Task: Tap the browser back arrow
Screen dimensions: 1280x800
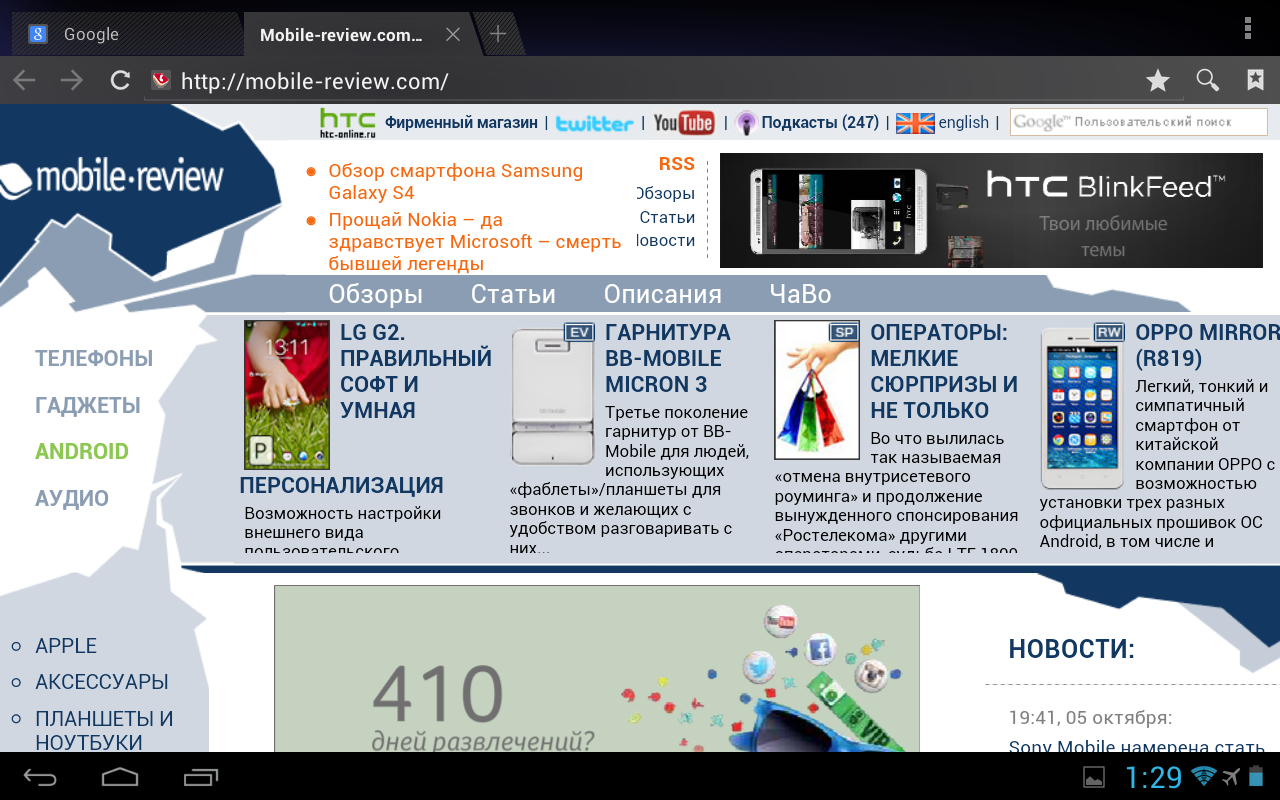Action: pyautogui.click(x=24, y=81)
